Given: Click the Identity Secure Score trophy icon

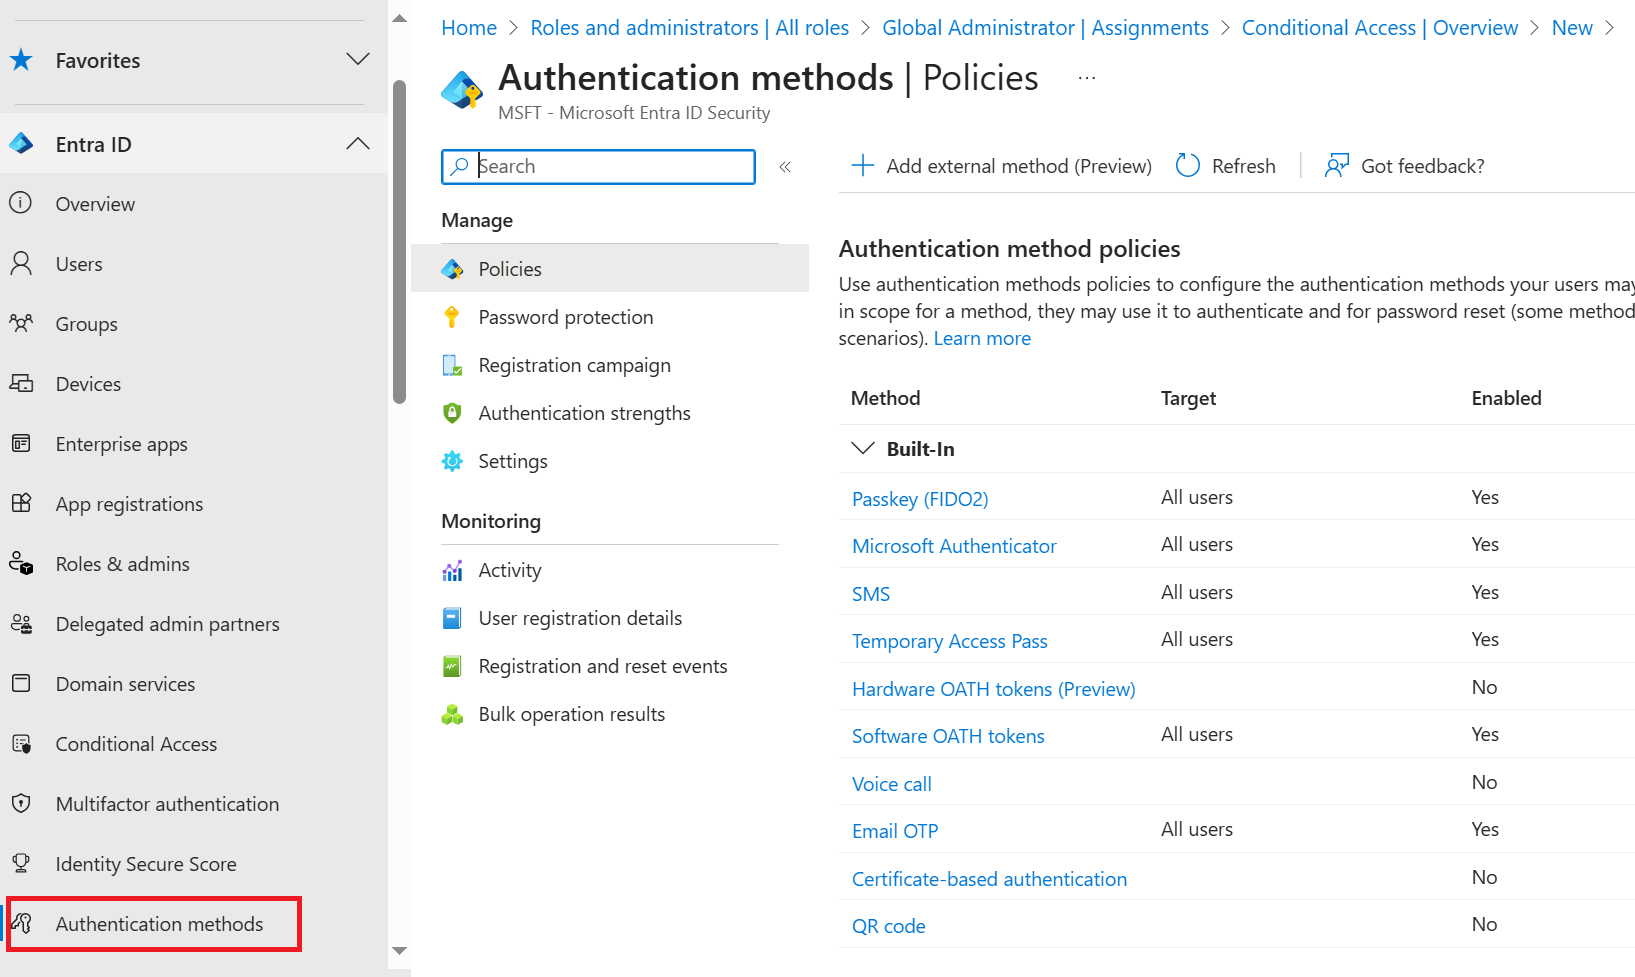Looking at the screenshot, I should [x=21, y=863].
